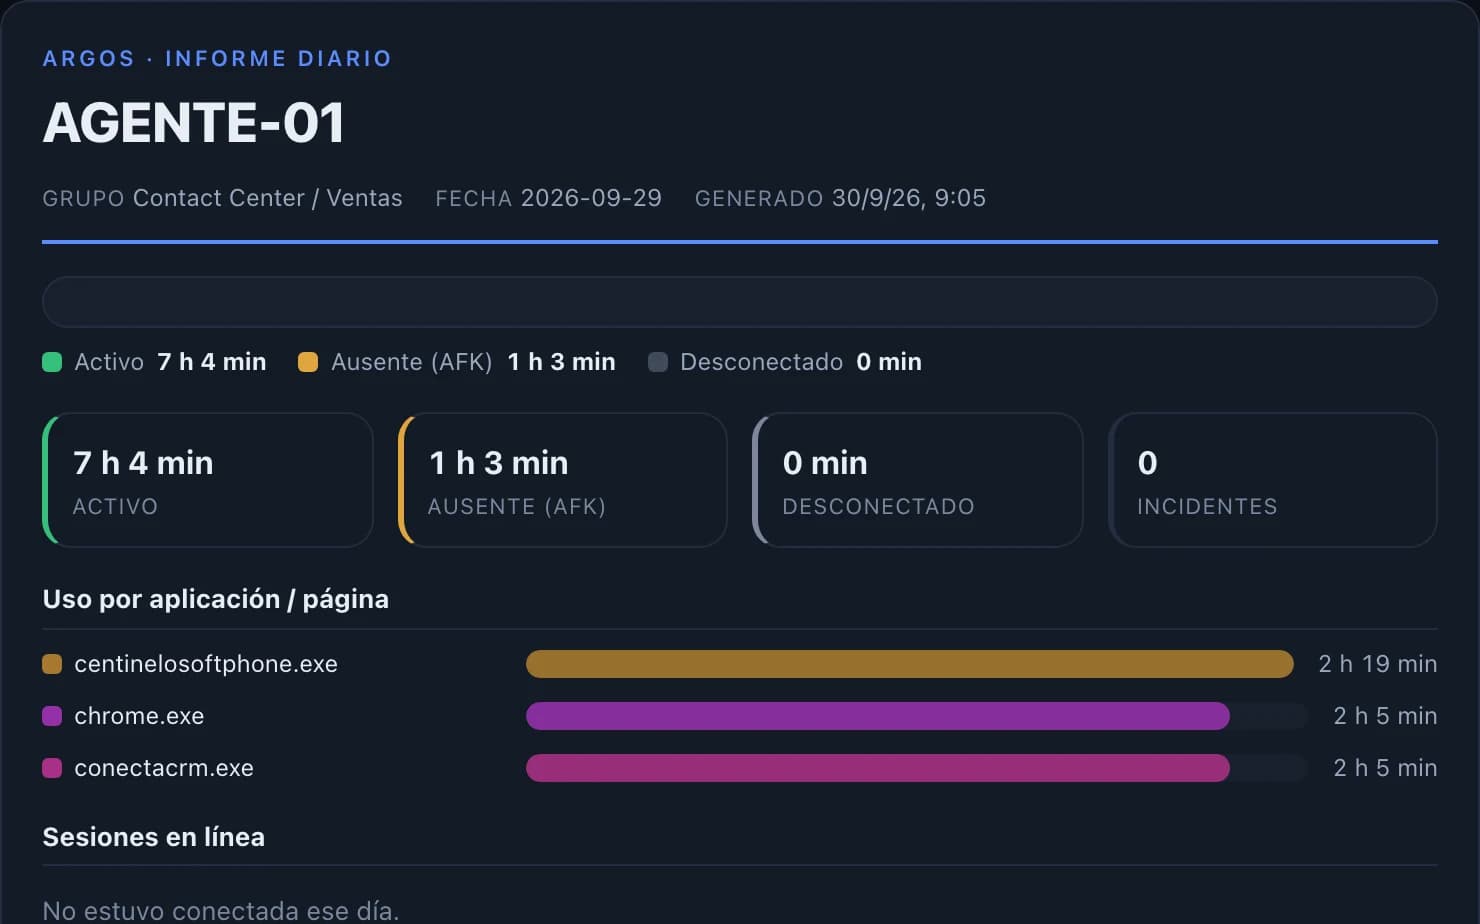1480x924 pixels.
Task: Click the centinelosoftphone.exe usage bar
Action: [x=910, y=664]
